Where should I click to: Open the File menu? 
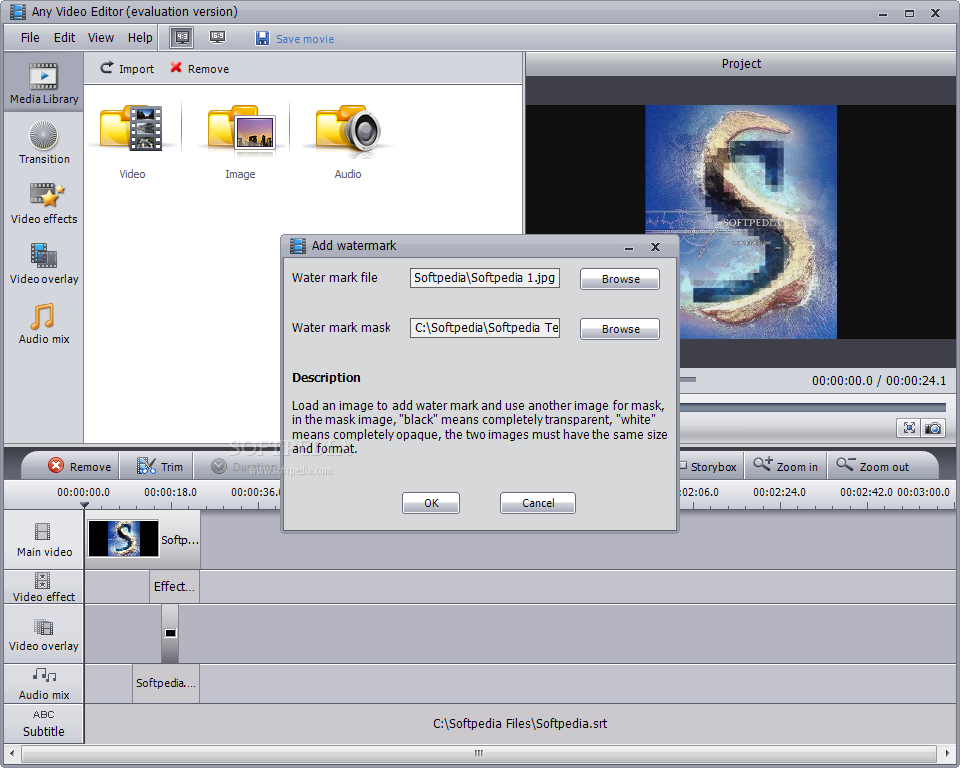30,38
